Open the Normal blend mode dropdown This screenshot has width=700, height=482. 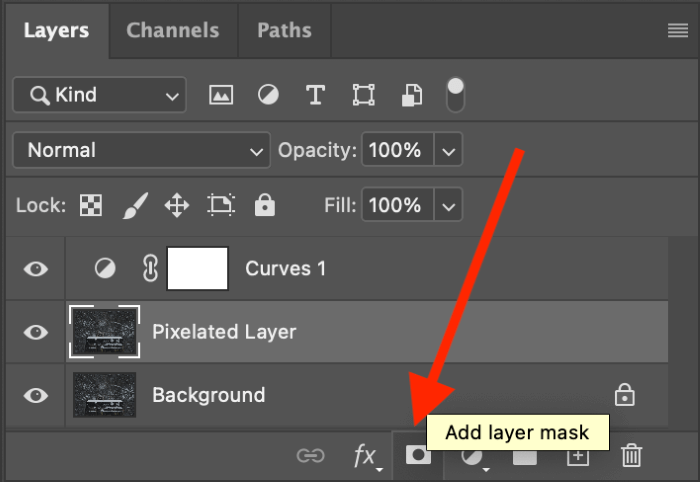point(141,151)
